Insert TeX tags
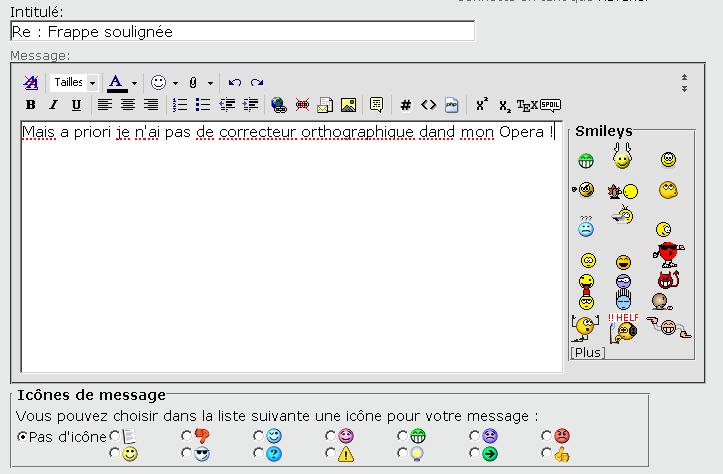 (x=527, y=106)
